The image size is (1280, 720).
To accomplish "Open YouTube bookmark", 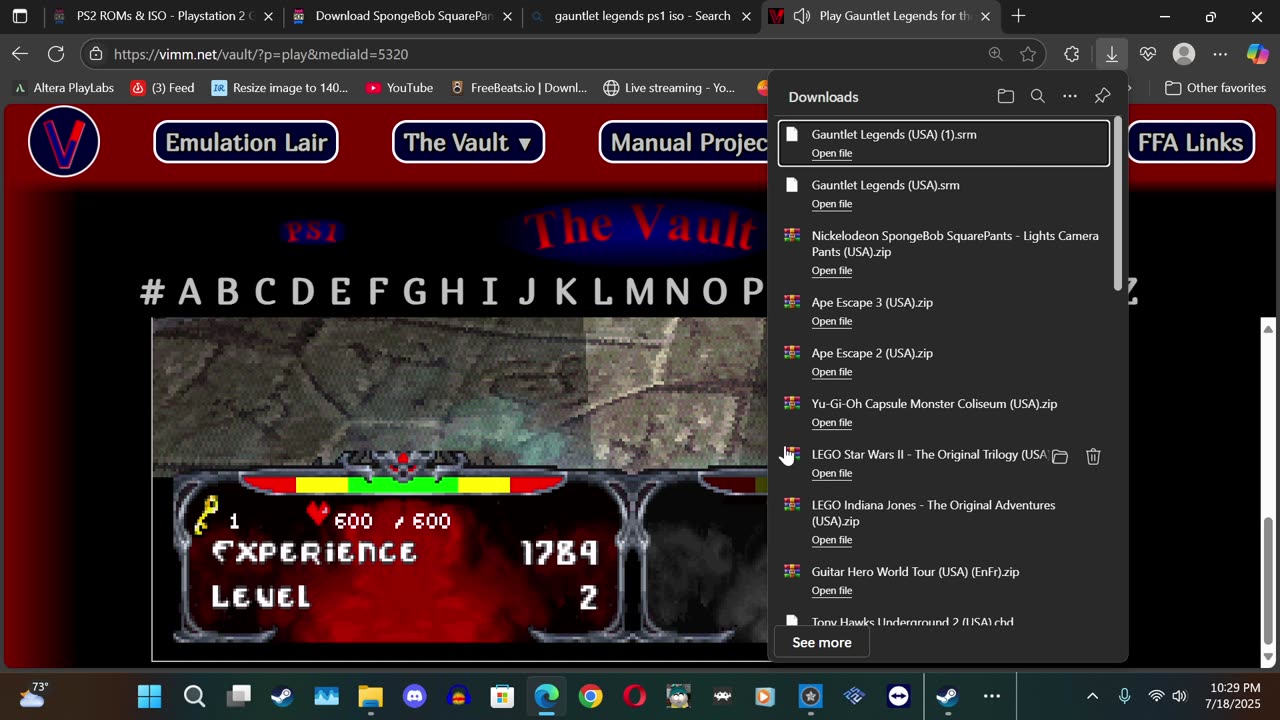I will click(x=399, y=88).
